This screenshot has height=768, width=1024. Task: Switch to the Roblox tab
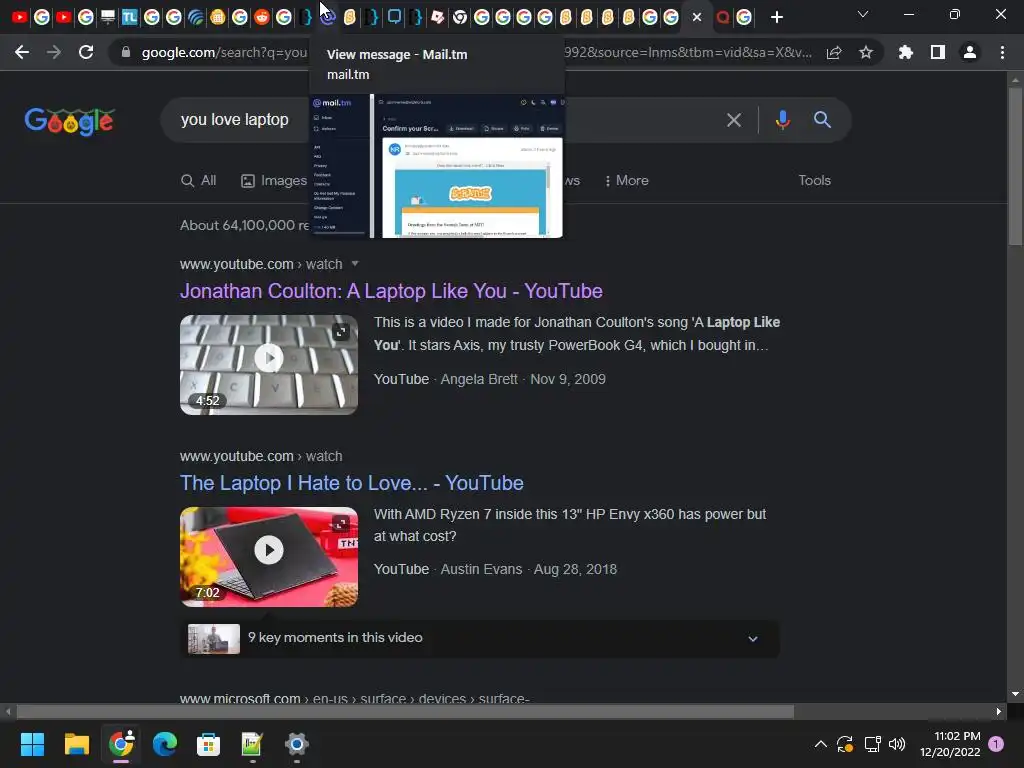438,18
